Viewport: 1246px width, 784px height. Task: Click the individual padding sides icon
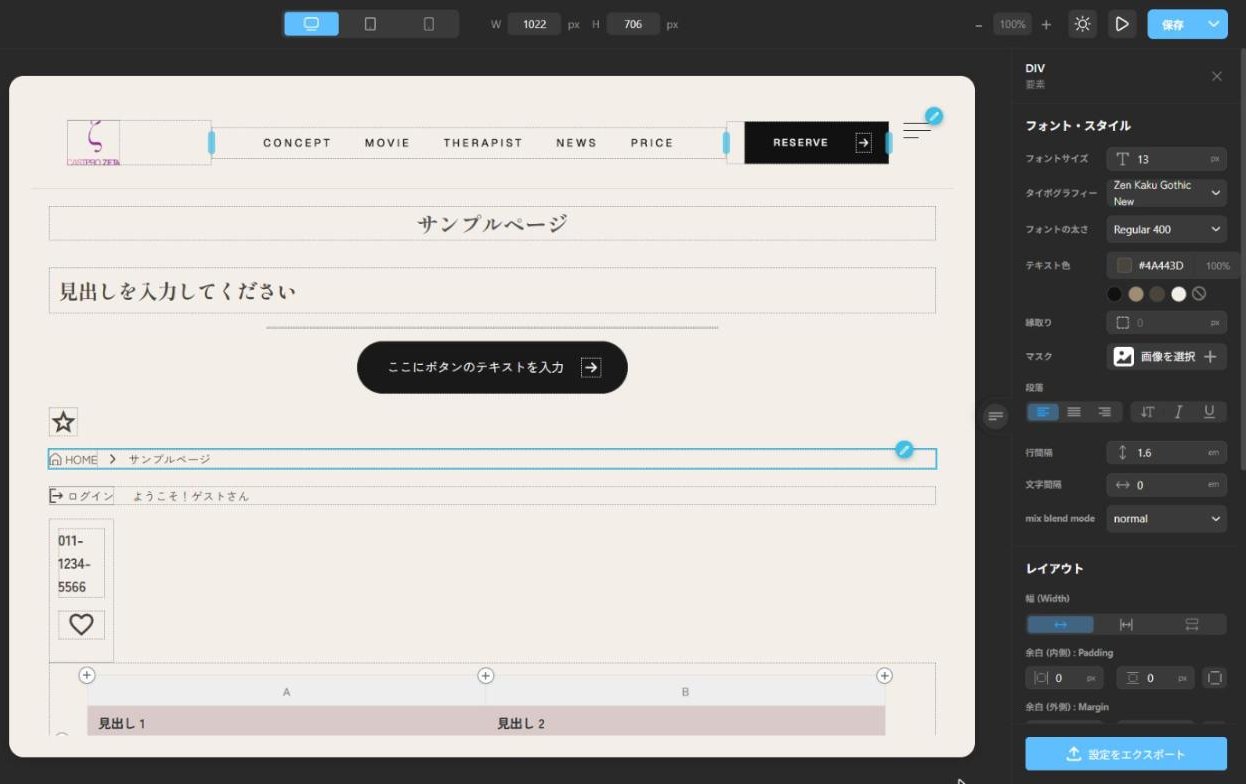1214,678
